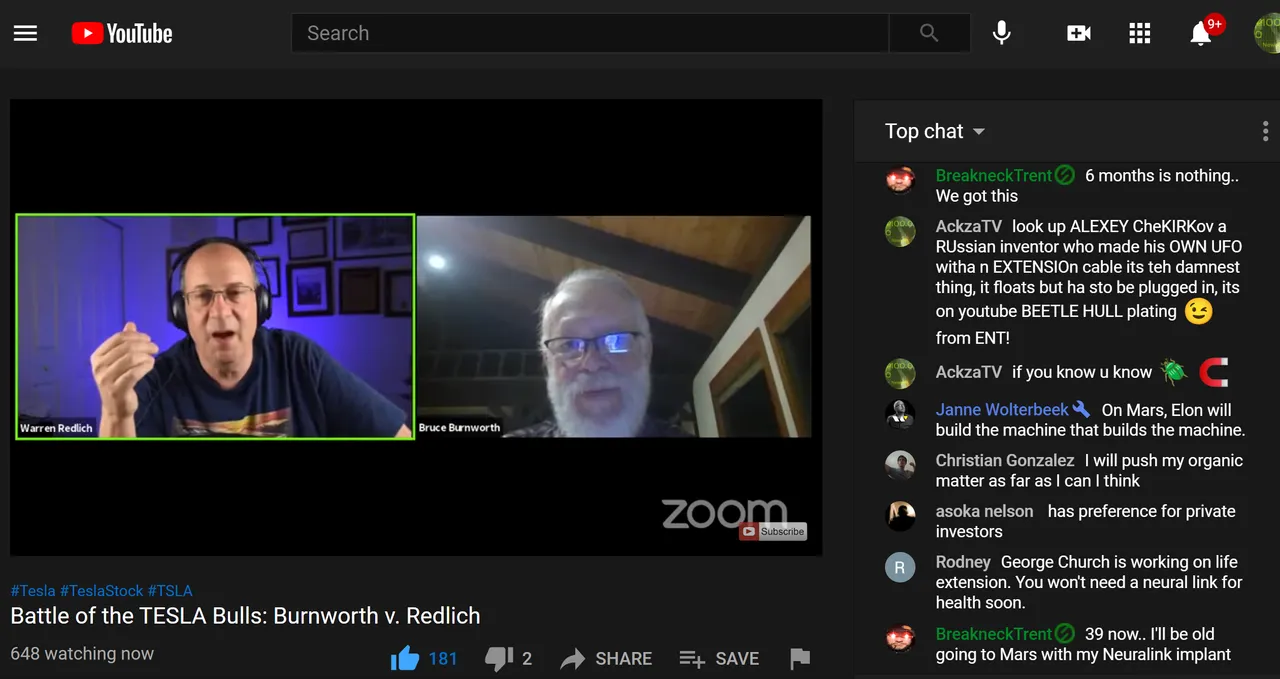This screenshot has height=679, width=1280.
Task: Click moderator wrench beside Janne Wolterbeek
Action: [1081, 409]
